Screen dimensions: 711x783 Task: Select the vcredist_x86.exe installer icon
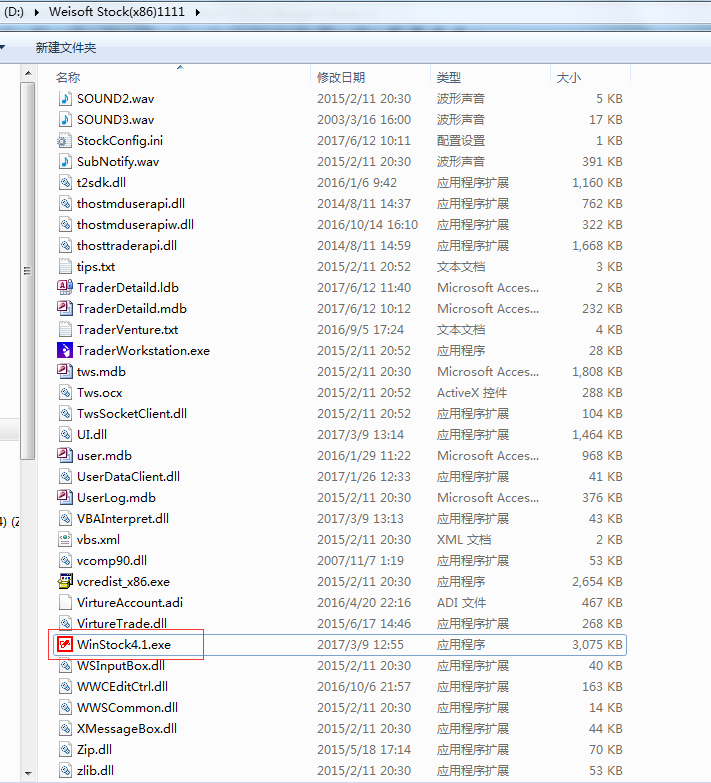pos(65,581)
